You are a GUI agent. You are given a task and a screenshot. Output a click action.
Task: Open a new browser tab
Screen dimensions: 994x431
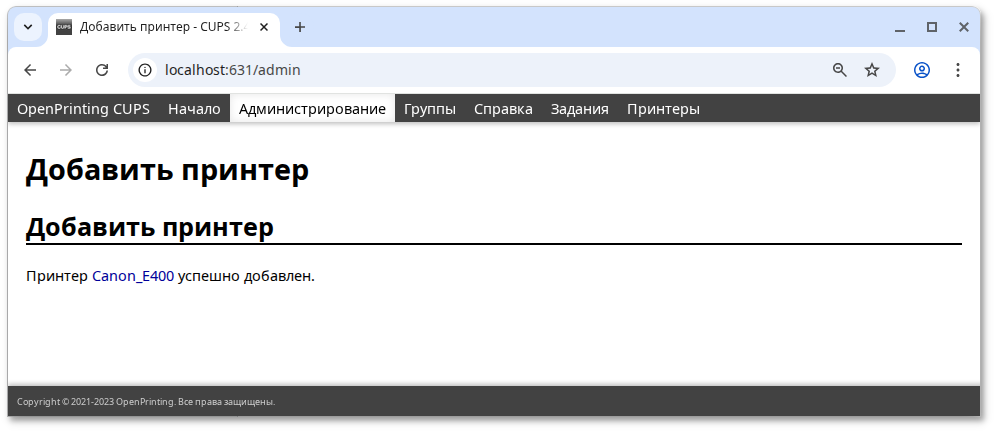pos(300,27)
